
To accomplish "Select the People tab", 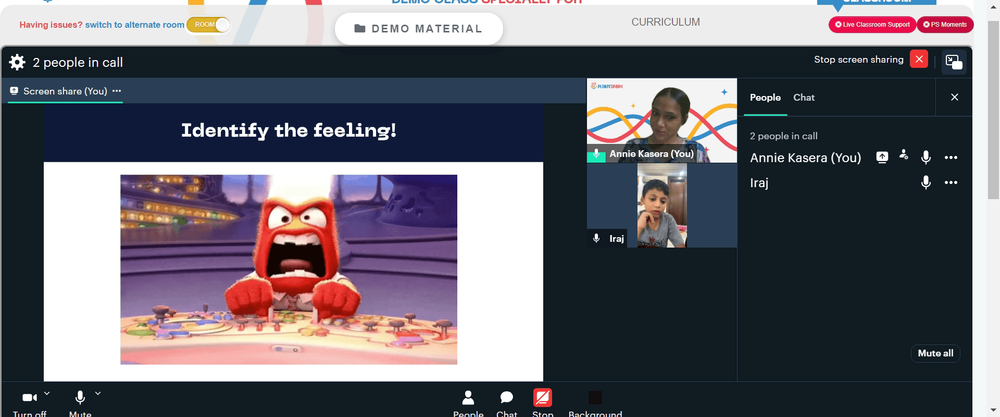I will (765, 98).
